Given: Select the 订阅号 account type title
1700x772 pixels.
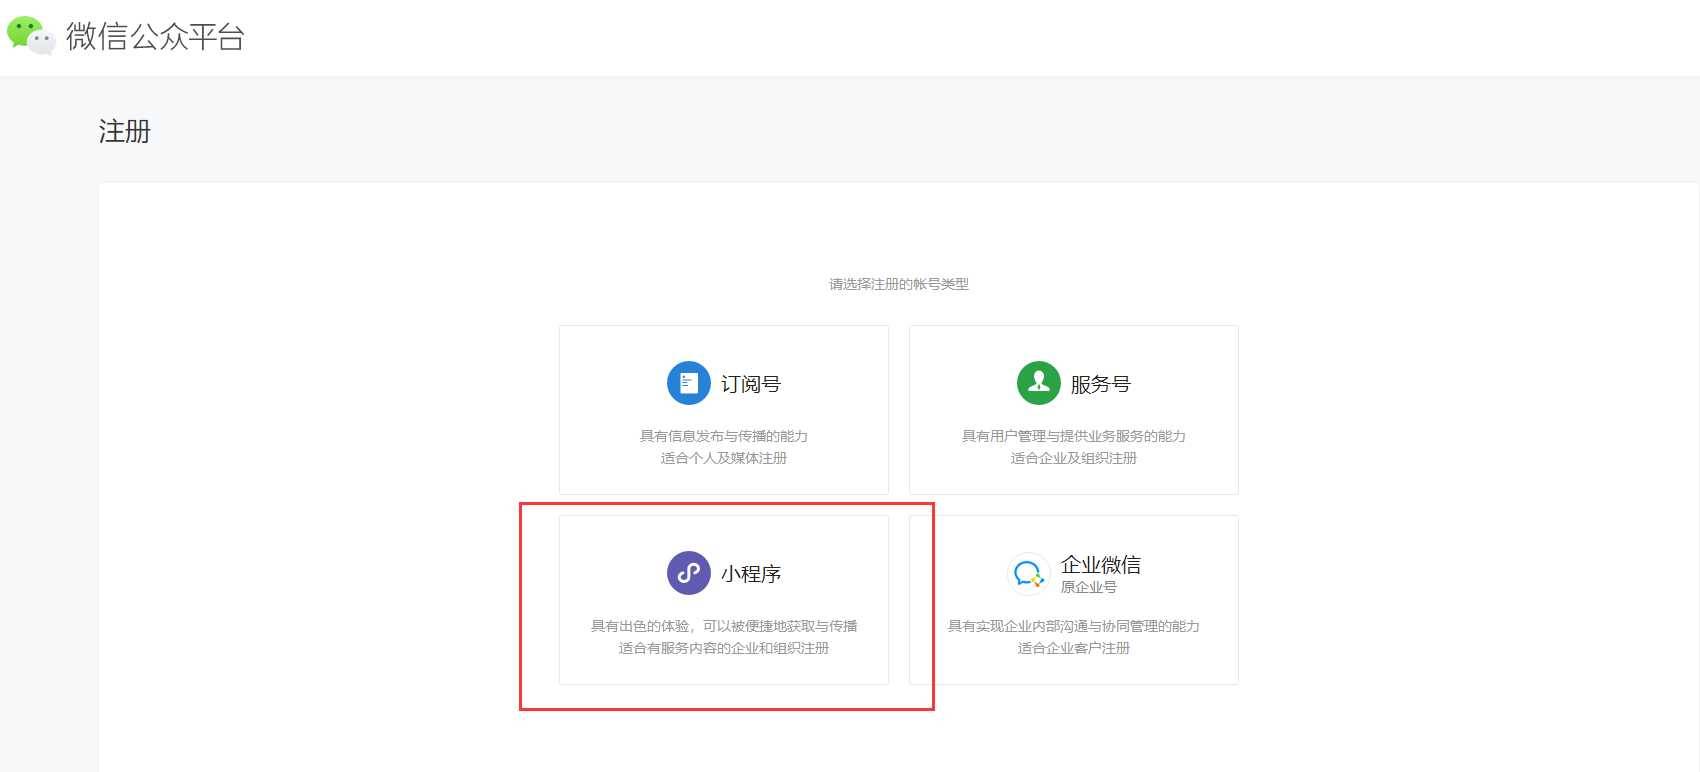Looking at the screenshot, I should click(x=751, y=384).
